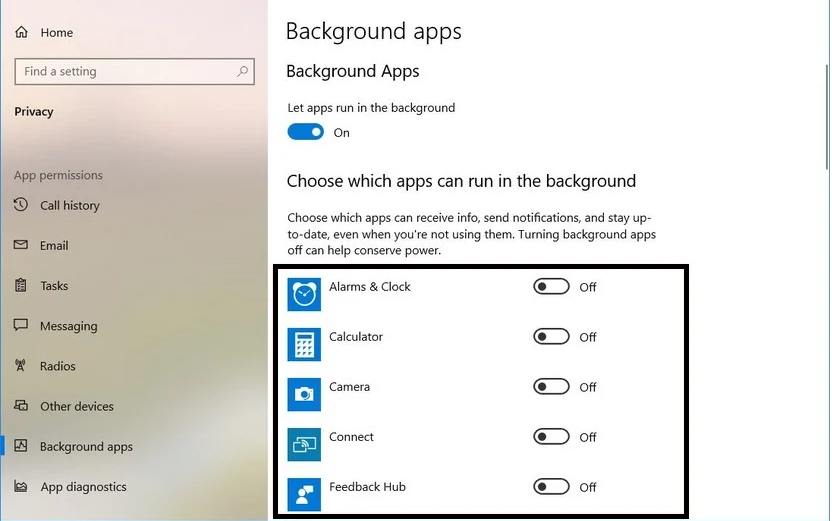
Task: Click the Camera app icon
Action: tap(304, 394)
